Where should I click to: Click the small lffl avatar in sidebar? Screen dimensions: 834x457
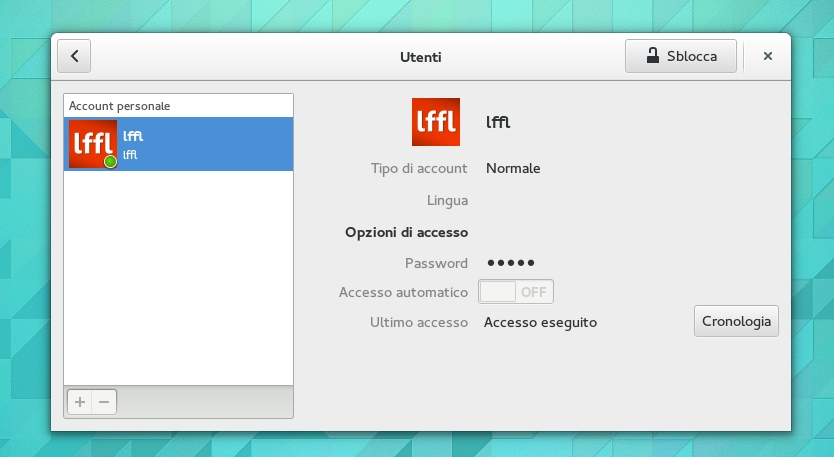93,144
